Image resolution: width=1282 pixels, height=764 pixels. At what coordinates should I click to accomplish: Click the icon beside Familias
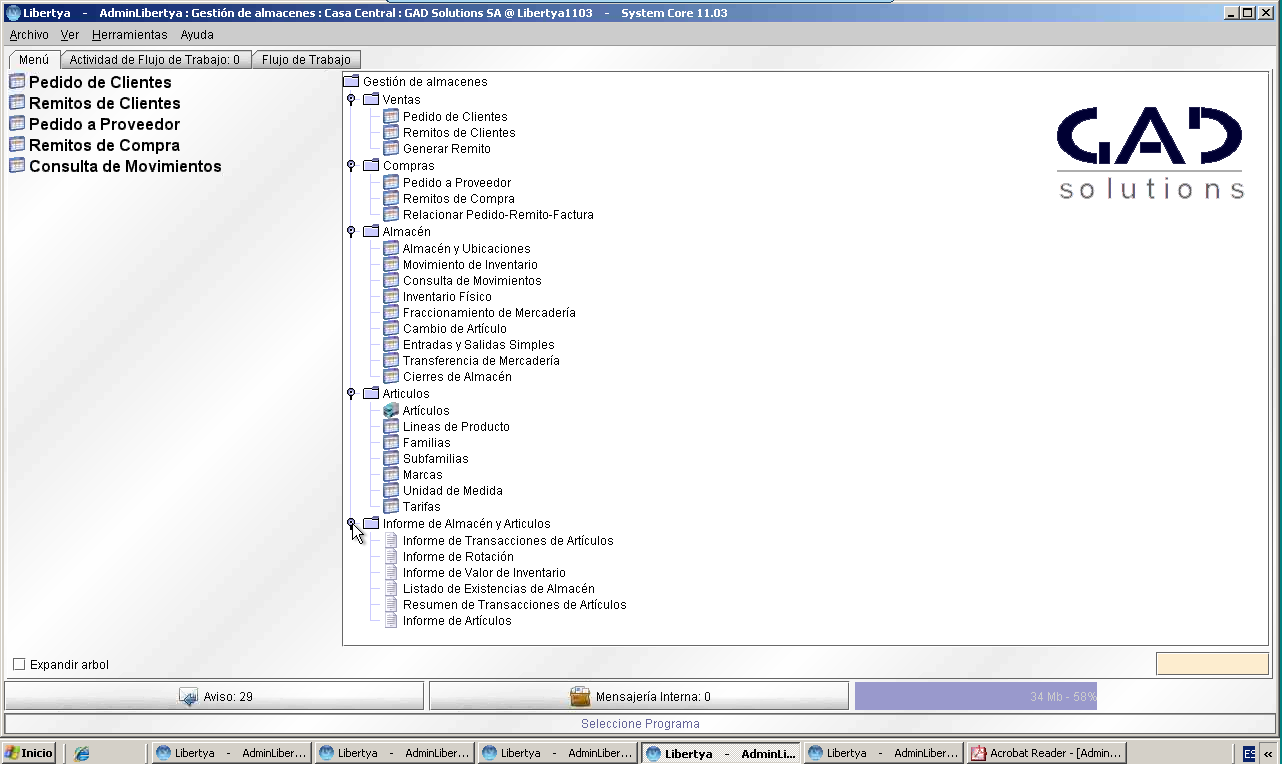click(391, 443)
